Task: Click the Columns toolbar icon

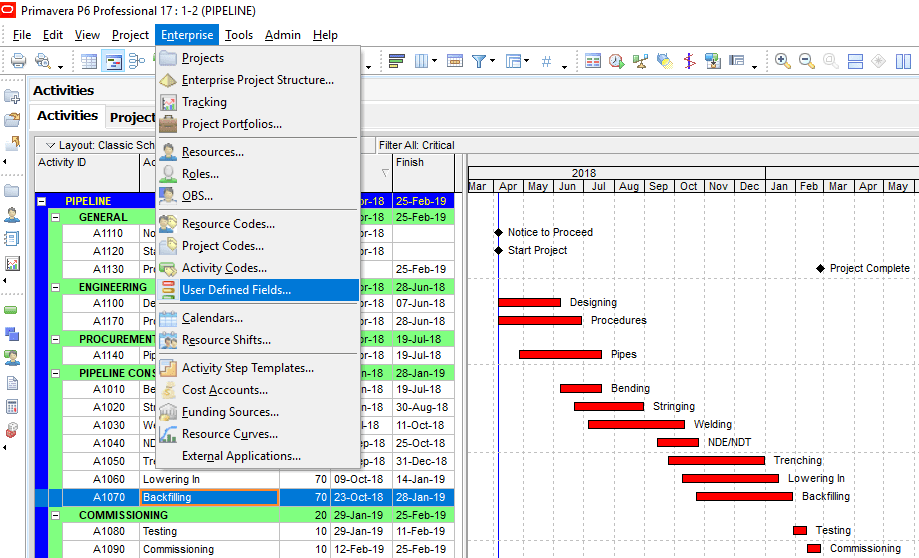Action: 421,61
